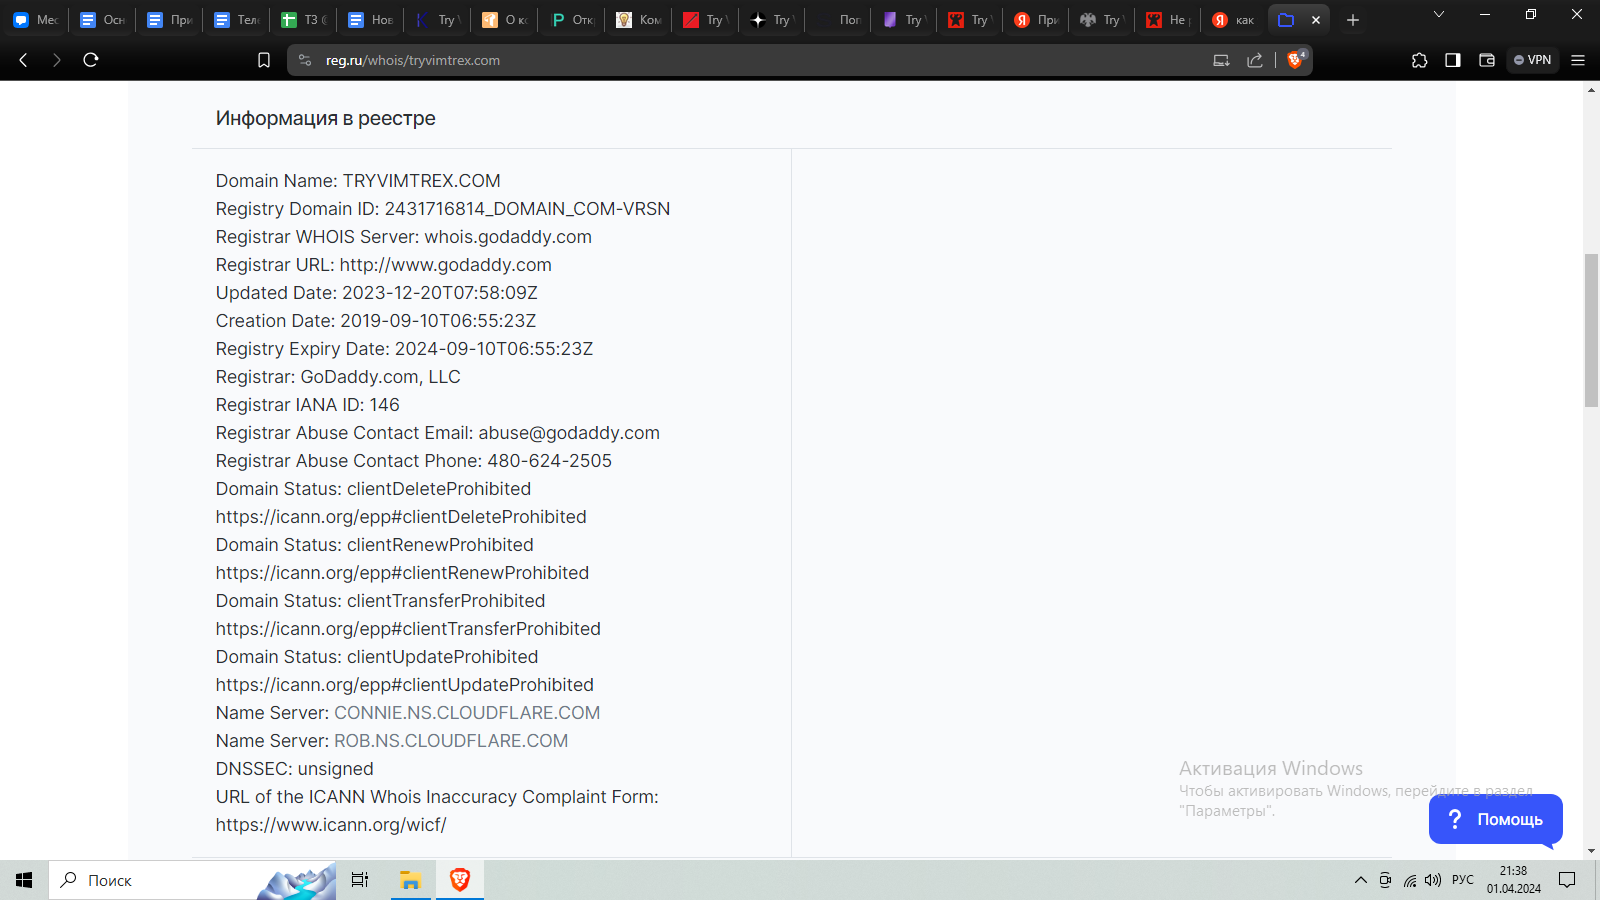Switch to the 'как' Yandex tab
The width and height of the screenshot is (1600, 900).
(1233, 20)
